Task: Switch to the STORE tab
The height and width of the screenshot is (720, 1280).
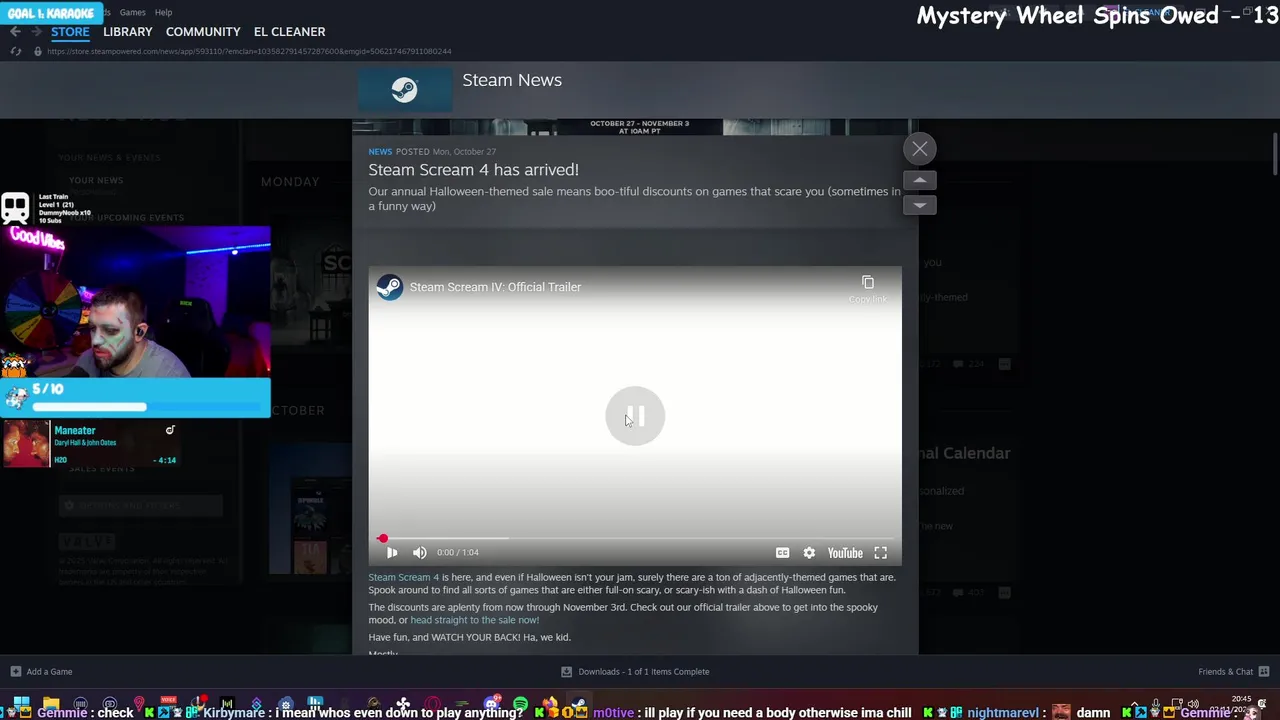Action: click(70, 32)
